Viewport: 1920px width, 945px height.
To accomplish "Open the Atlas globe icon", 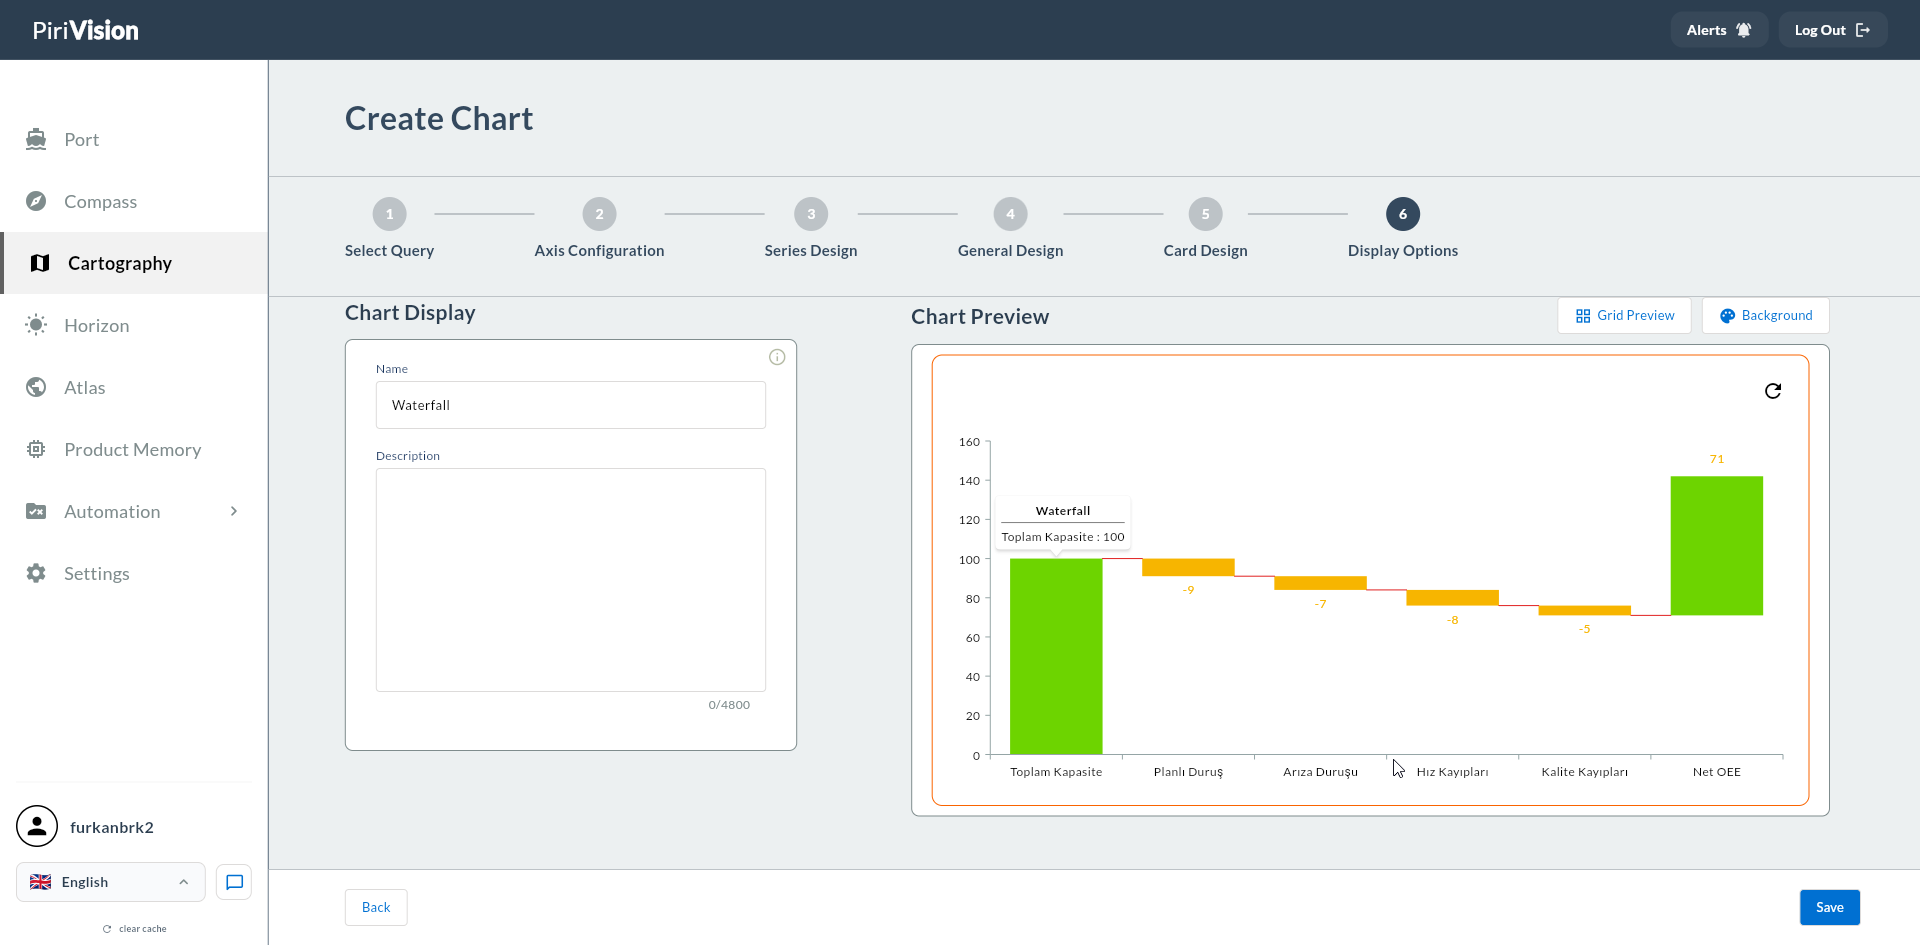I will tap(36, 387).
